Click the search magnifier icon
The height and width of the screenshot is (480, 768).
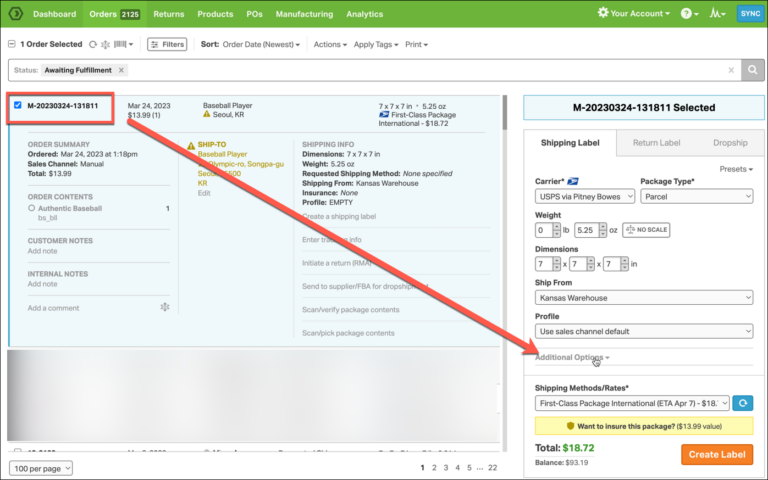point(756,70)
